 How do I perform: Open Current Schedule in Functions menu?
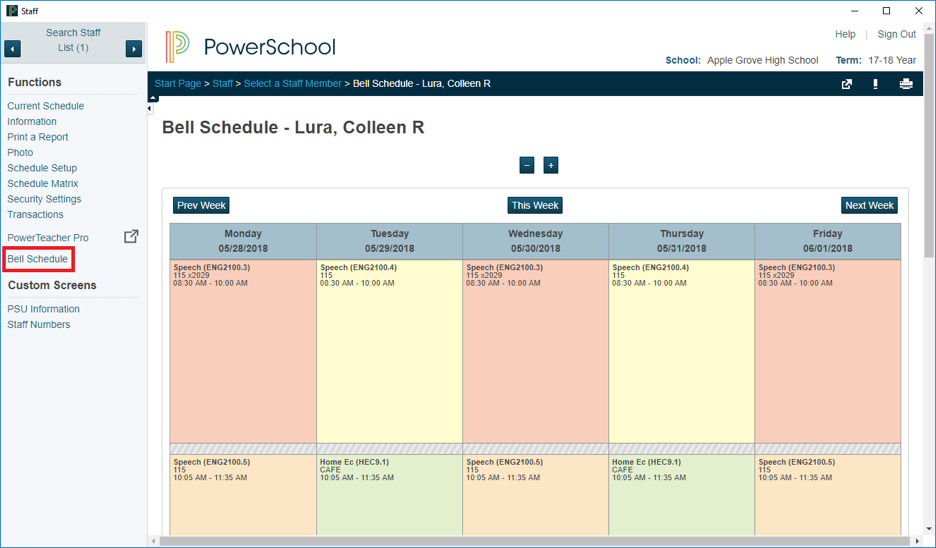coord(46,106)
